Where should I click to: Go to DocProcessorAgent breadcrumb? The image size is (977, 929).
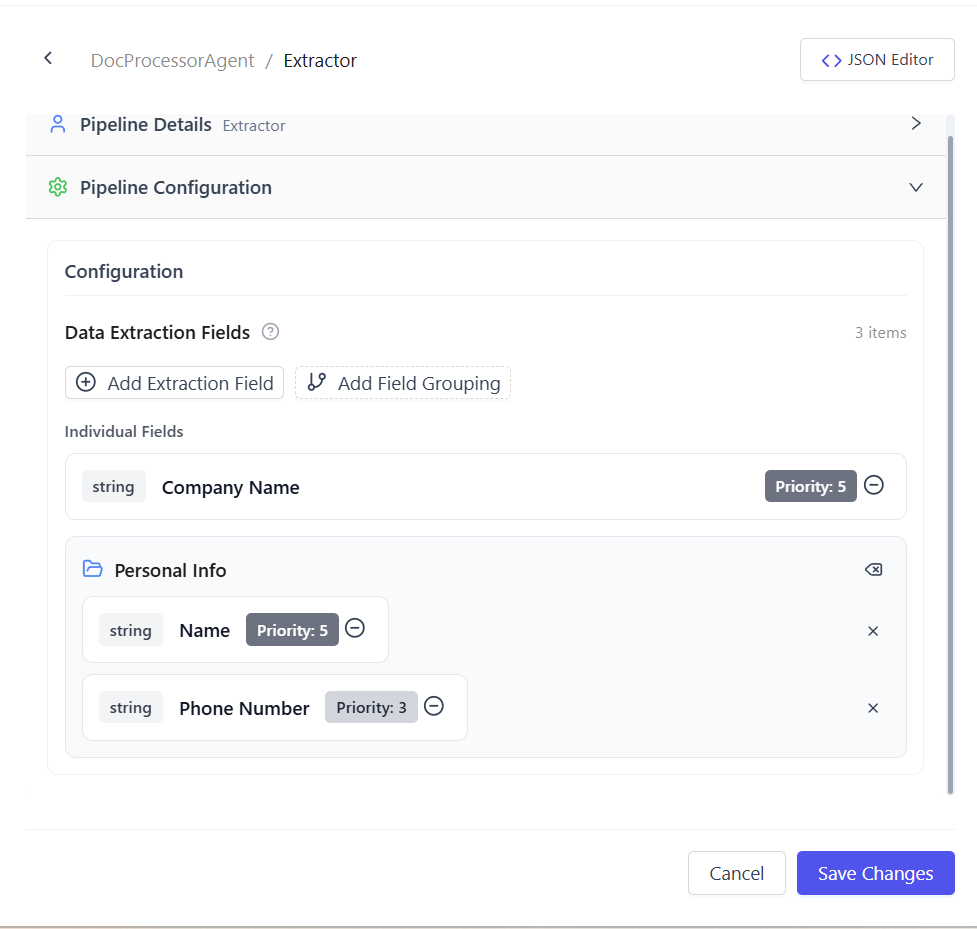click(x=172, y=61)
